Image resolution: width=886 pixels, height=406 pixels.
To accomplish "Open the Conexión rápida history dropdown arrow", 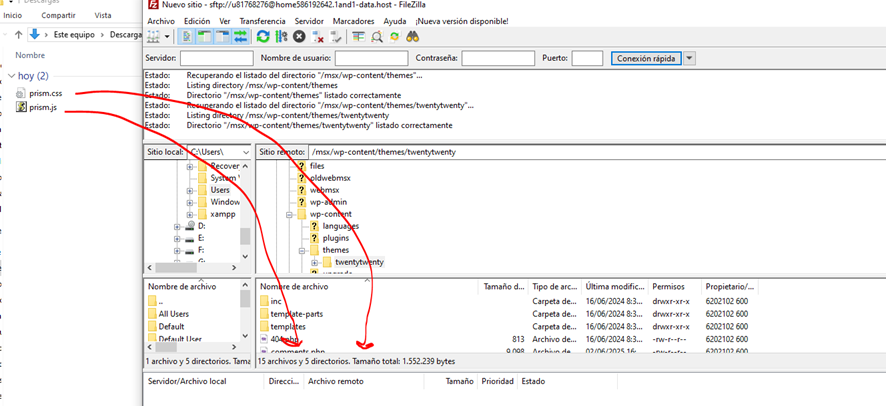I will click(690, 59).
